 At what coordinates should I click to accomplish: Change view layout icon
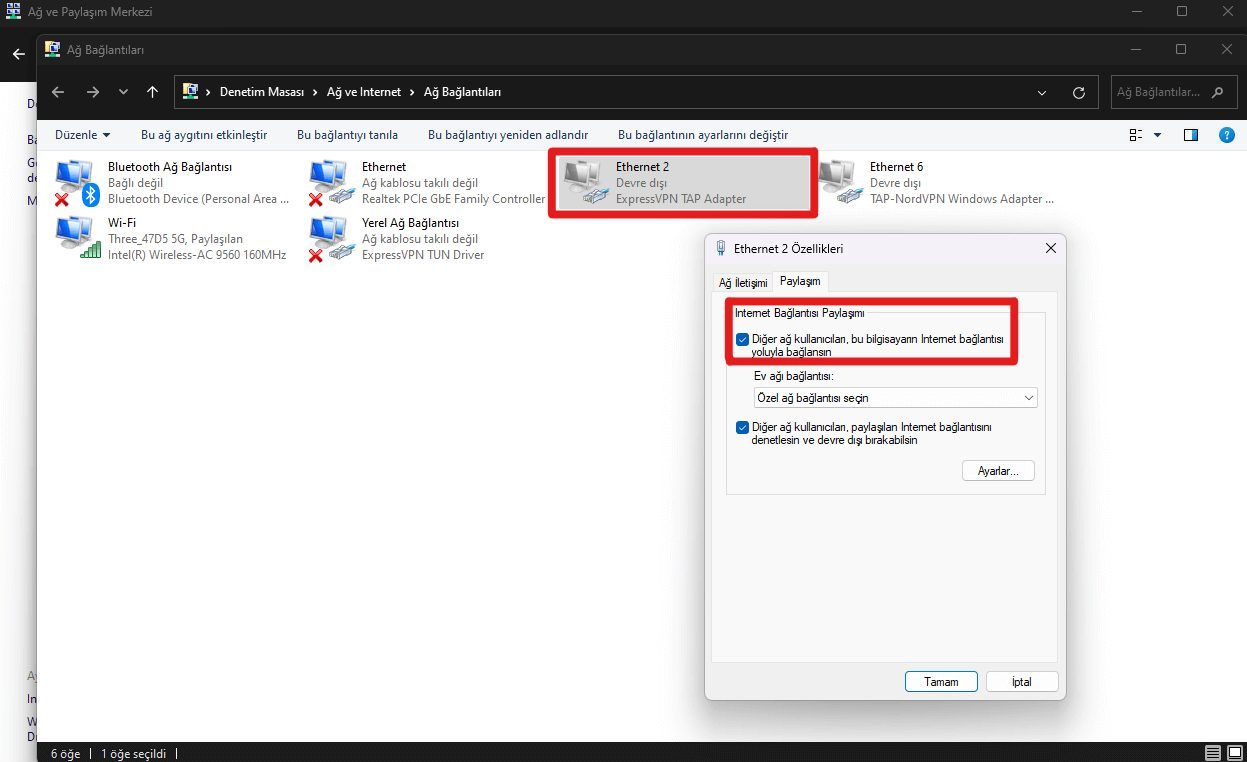pyautogui.click(x=1136, y=135)
